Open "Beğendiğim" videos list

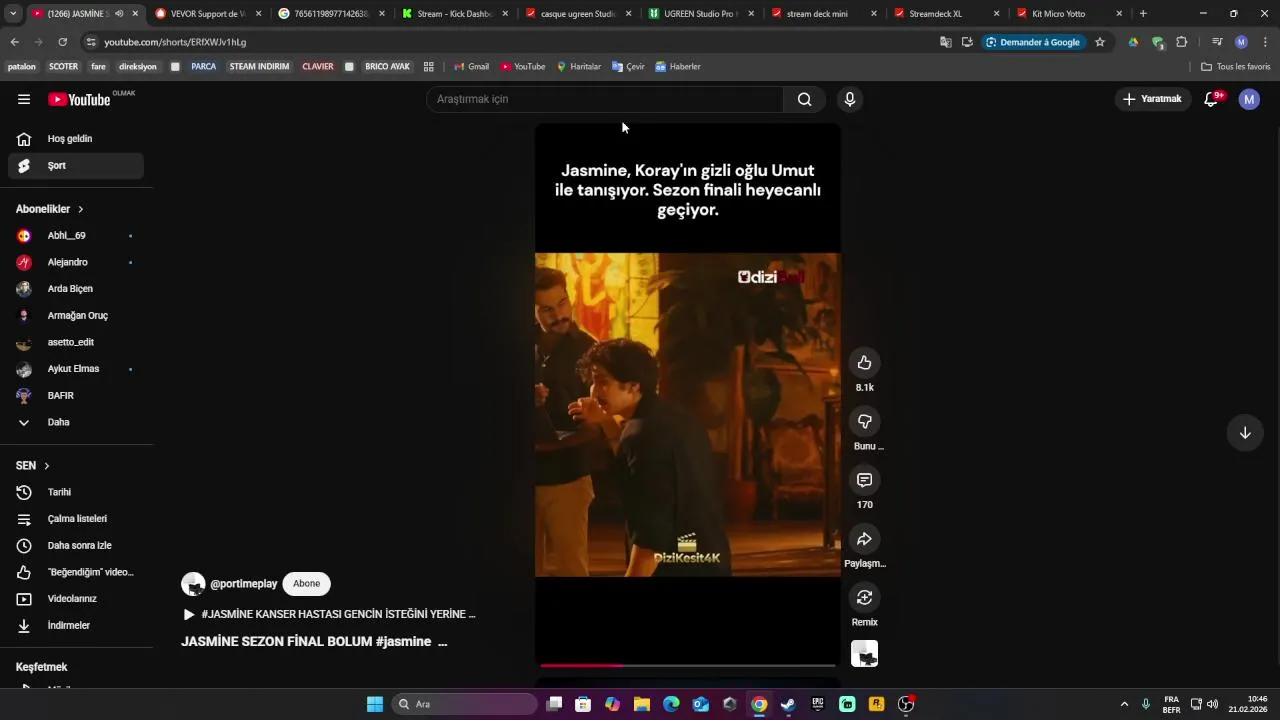tap(76, 572)
